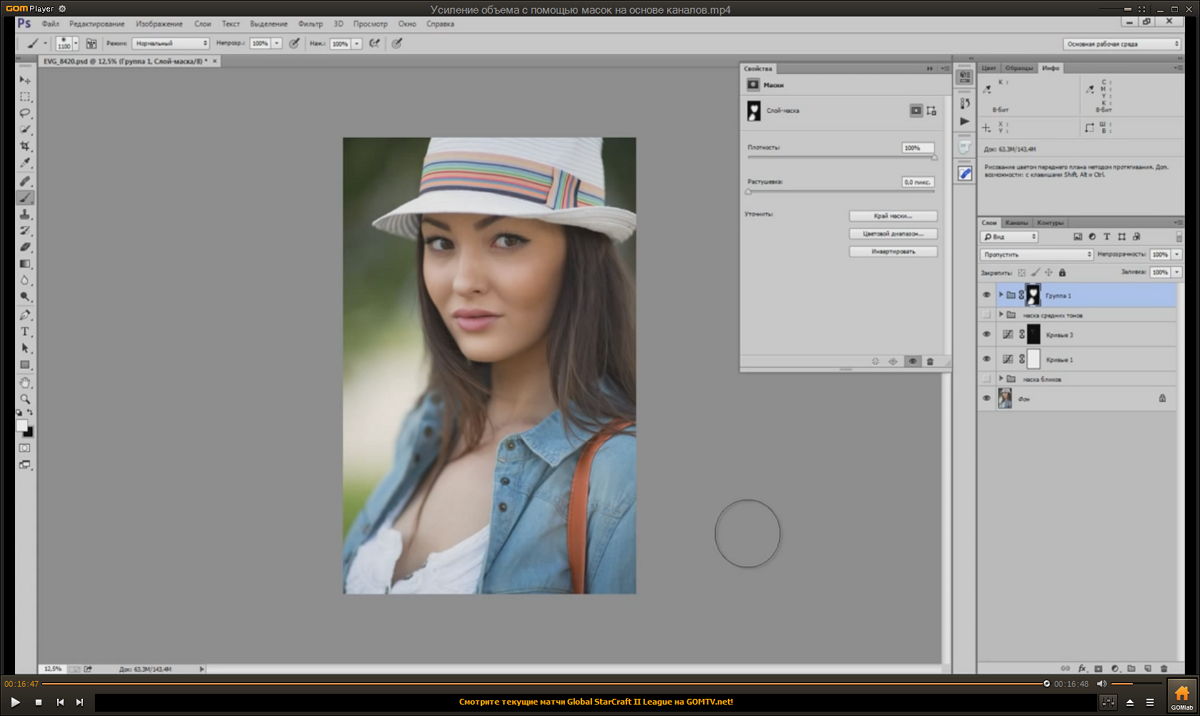Click the Плотность slider handle
Image resolution: width=1200 pixels, height=716 pixels.
coord(935,158)
